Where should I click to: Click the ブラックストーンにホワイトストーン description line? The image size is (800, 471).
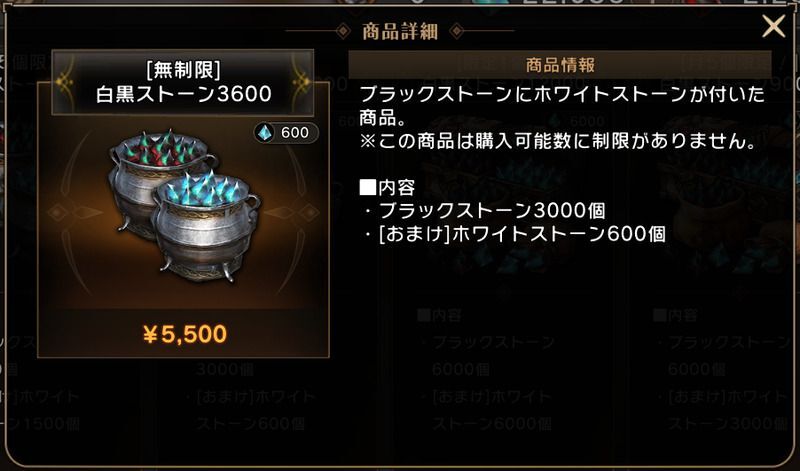coord(563,94)
